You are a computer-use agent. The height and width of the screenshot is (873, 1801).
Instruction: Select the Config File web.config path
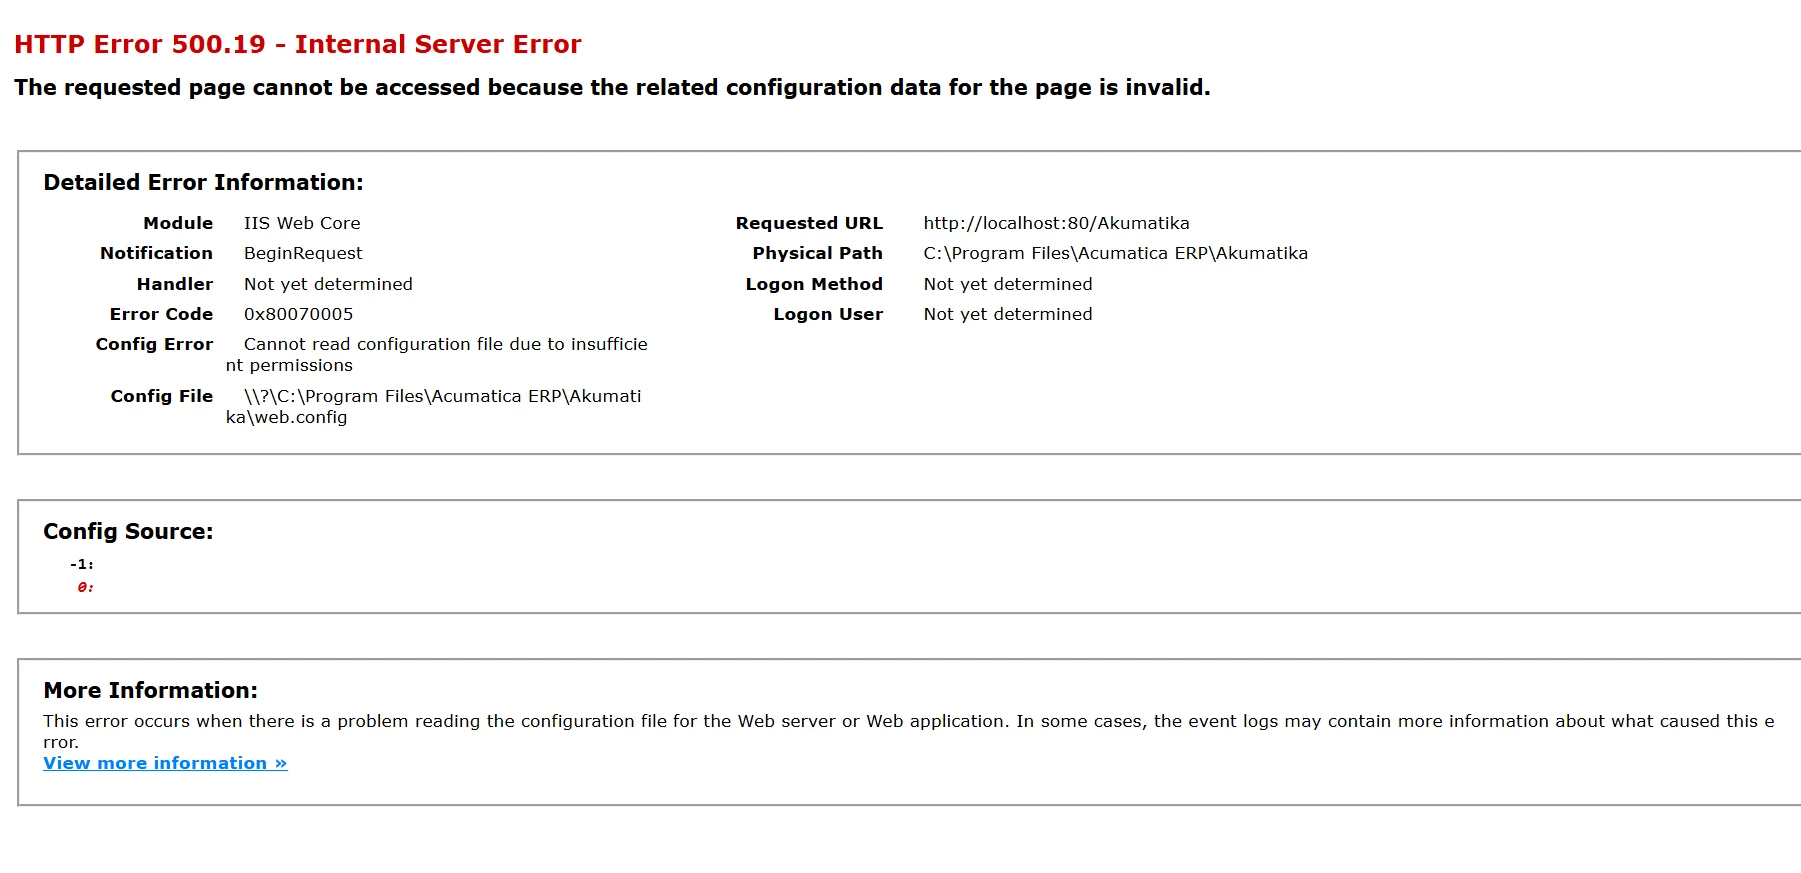434,406
